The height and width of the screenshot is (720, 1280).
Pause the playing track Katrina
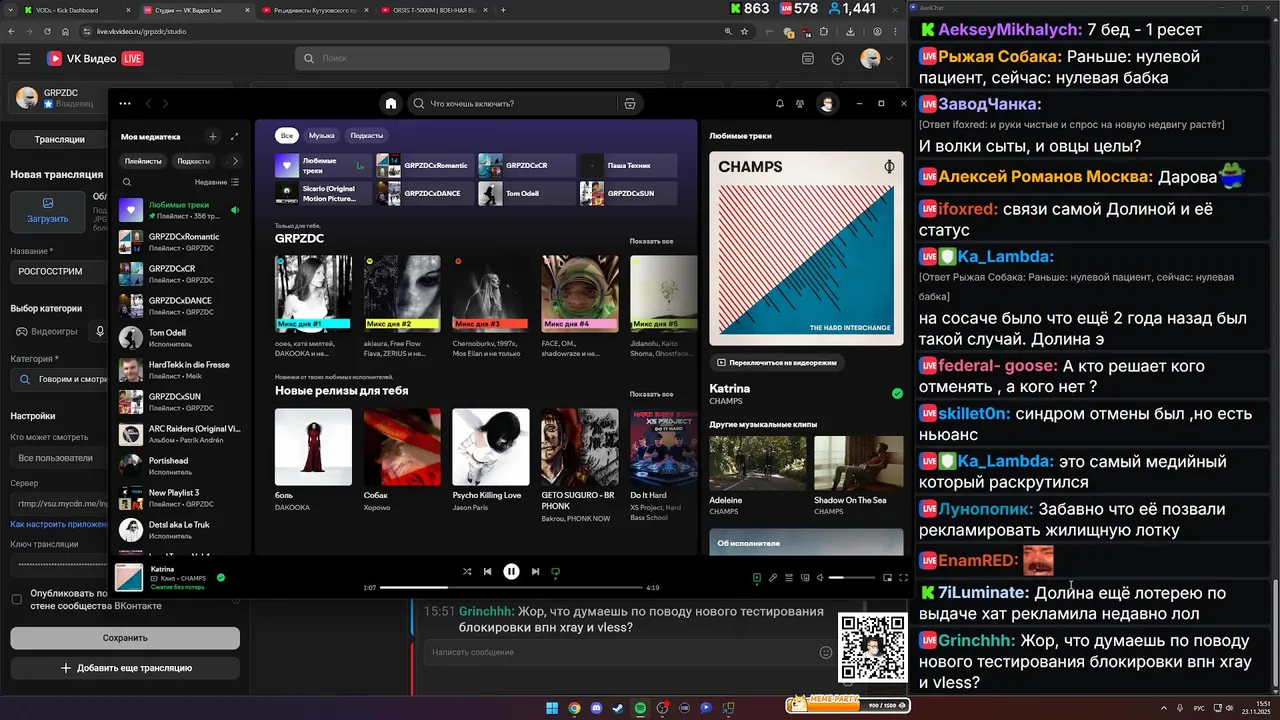pyautogui.click(x=511, y=571)
